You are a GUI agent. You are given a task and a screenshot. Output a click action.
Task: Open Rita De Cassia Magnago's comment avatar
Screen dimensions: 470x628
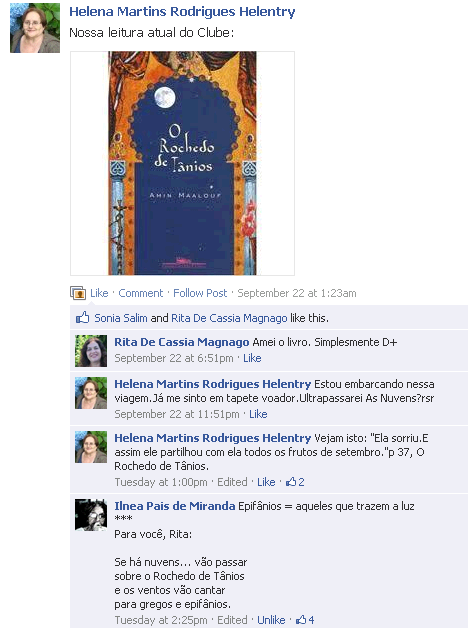[x=91, y=351]
